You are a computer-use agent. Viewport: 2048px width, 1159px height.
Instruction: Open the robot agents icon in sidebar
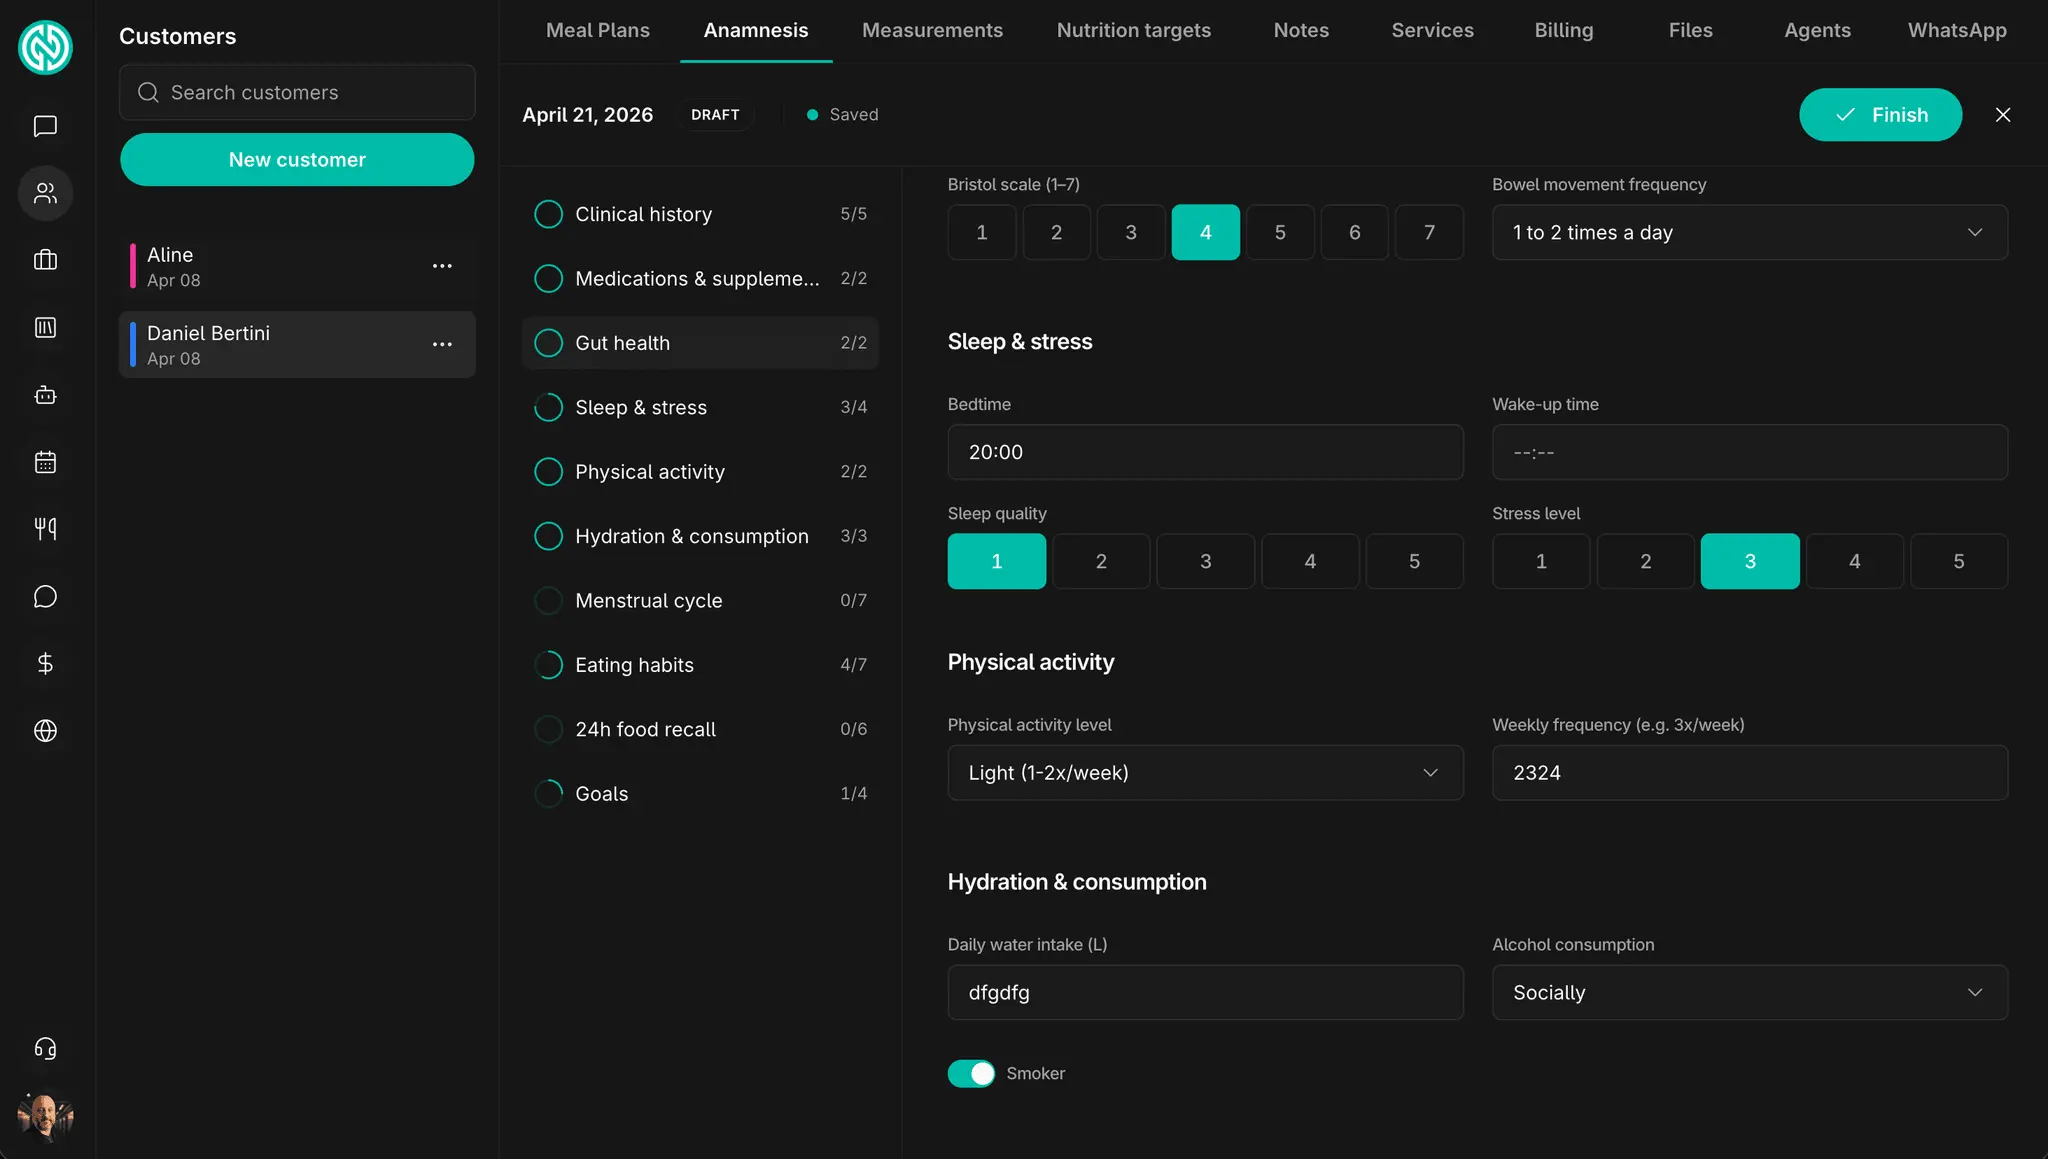pyautogui.click(x=45, y=395)
